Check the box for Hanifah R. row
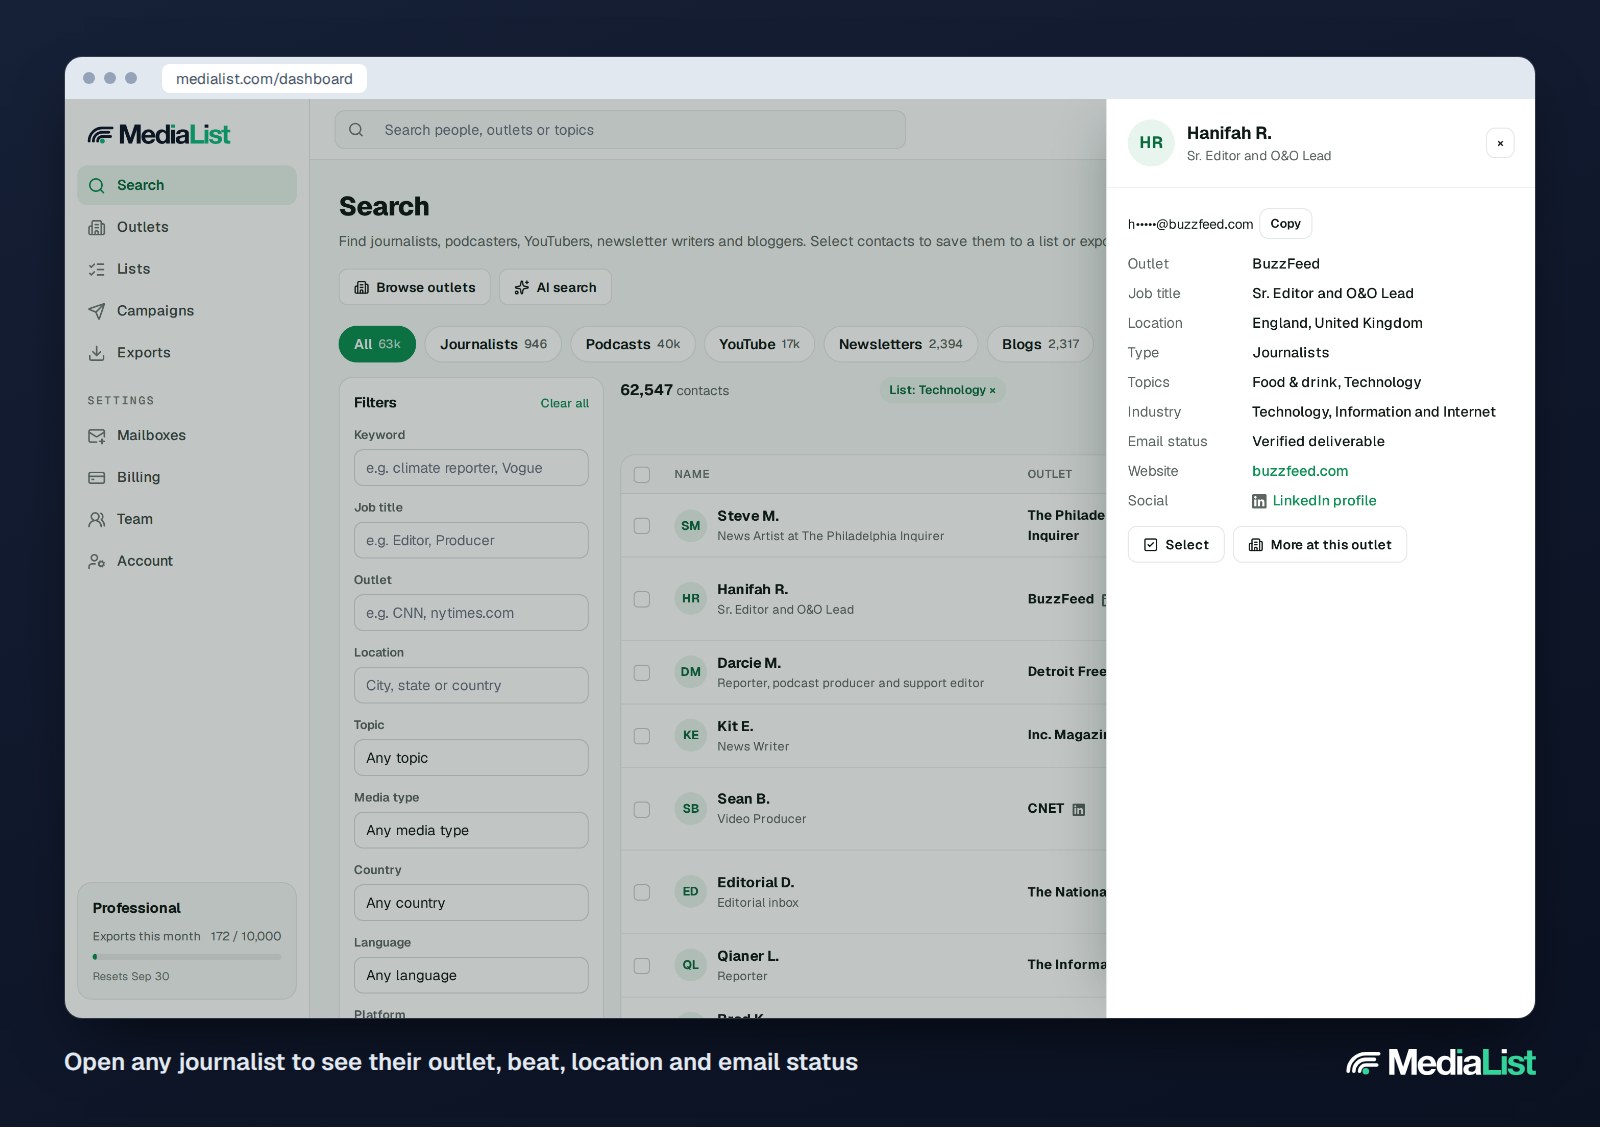 tap(642, 599)
